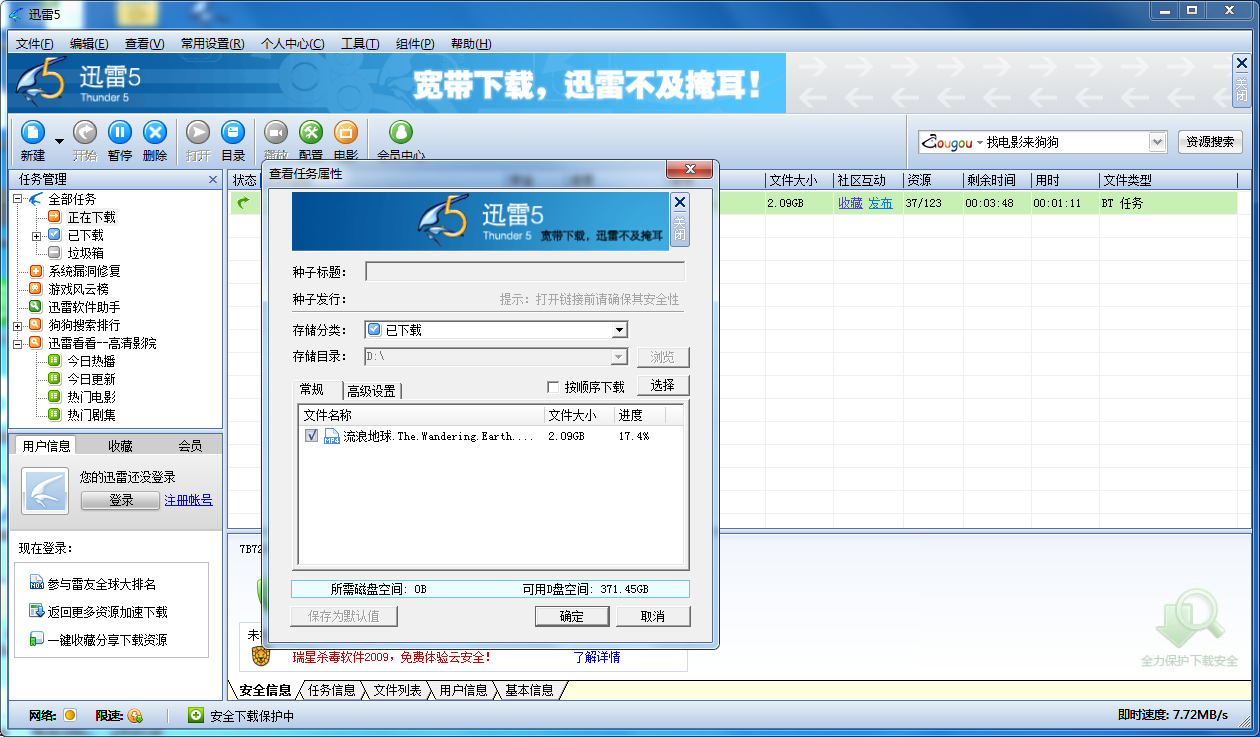Click the 开始 start toolbar icon
This screenshot has width=1260, height=737.
(x=85, y=132)
